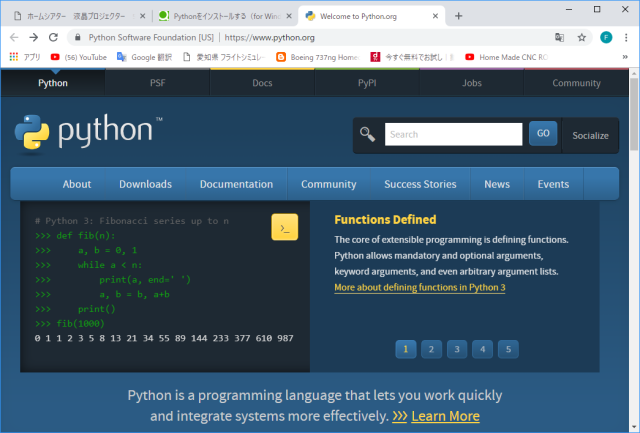
Task: Open the Downloads navigation menu
Action: point(145,184)
